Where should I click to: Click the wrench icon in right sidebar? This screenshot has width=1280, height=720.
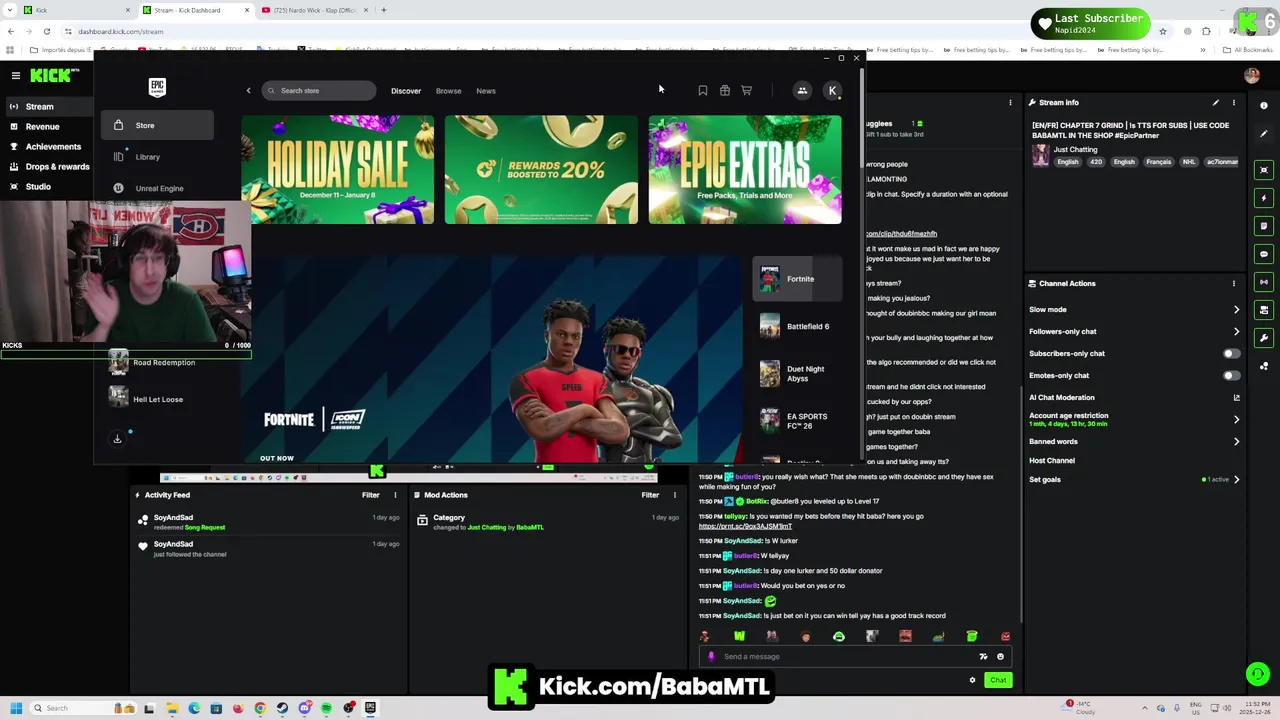pos(1264,338)
